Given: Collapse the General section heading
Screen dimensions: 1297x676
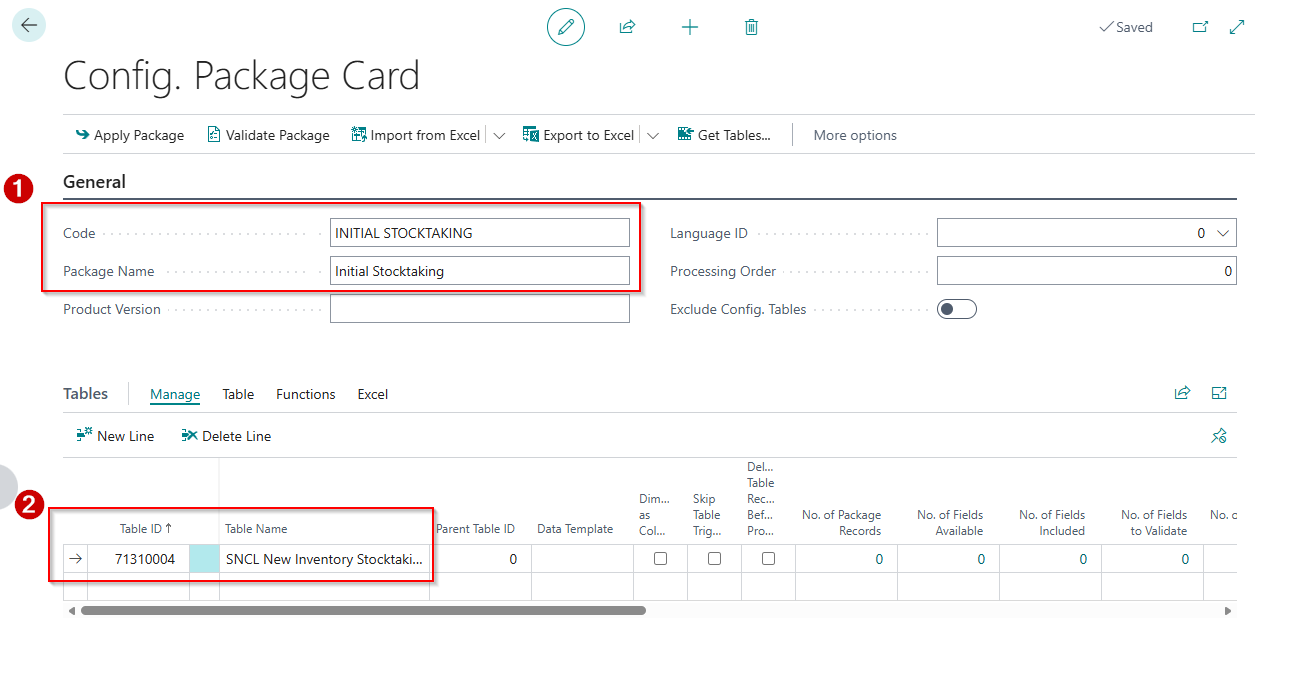Looking at the screenshot, I should (x=94, y=182).
